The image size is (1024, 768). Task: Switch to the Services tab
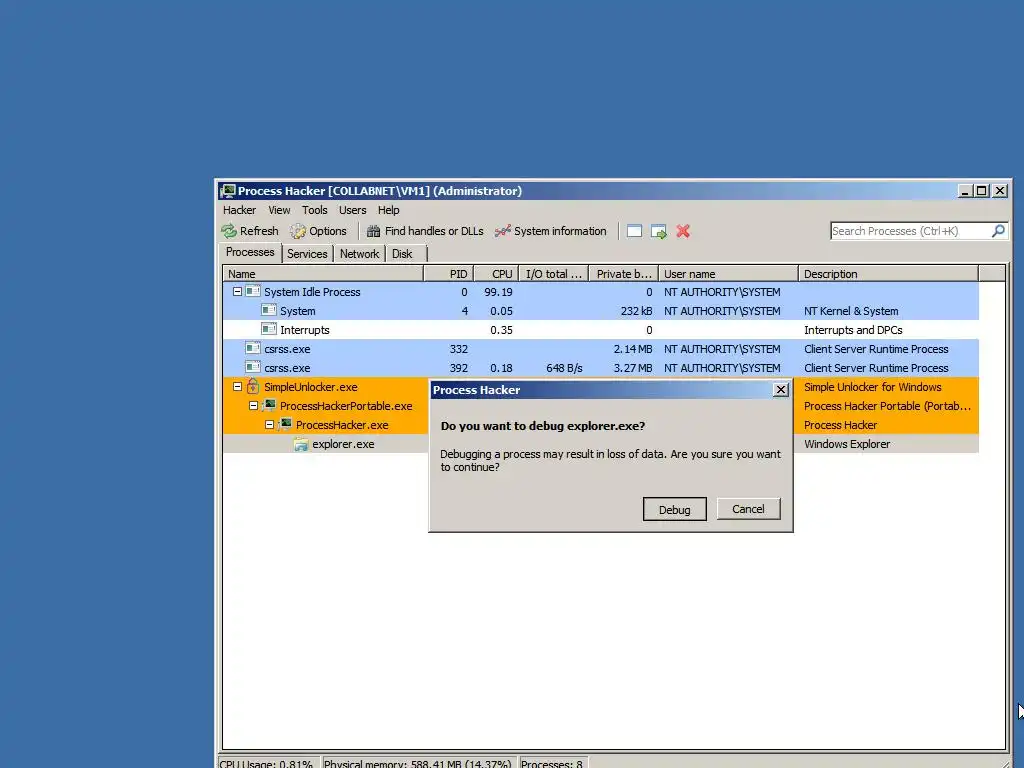pyautogui.click(x=307, y=254)
